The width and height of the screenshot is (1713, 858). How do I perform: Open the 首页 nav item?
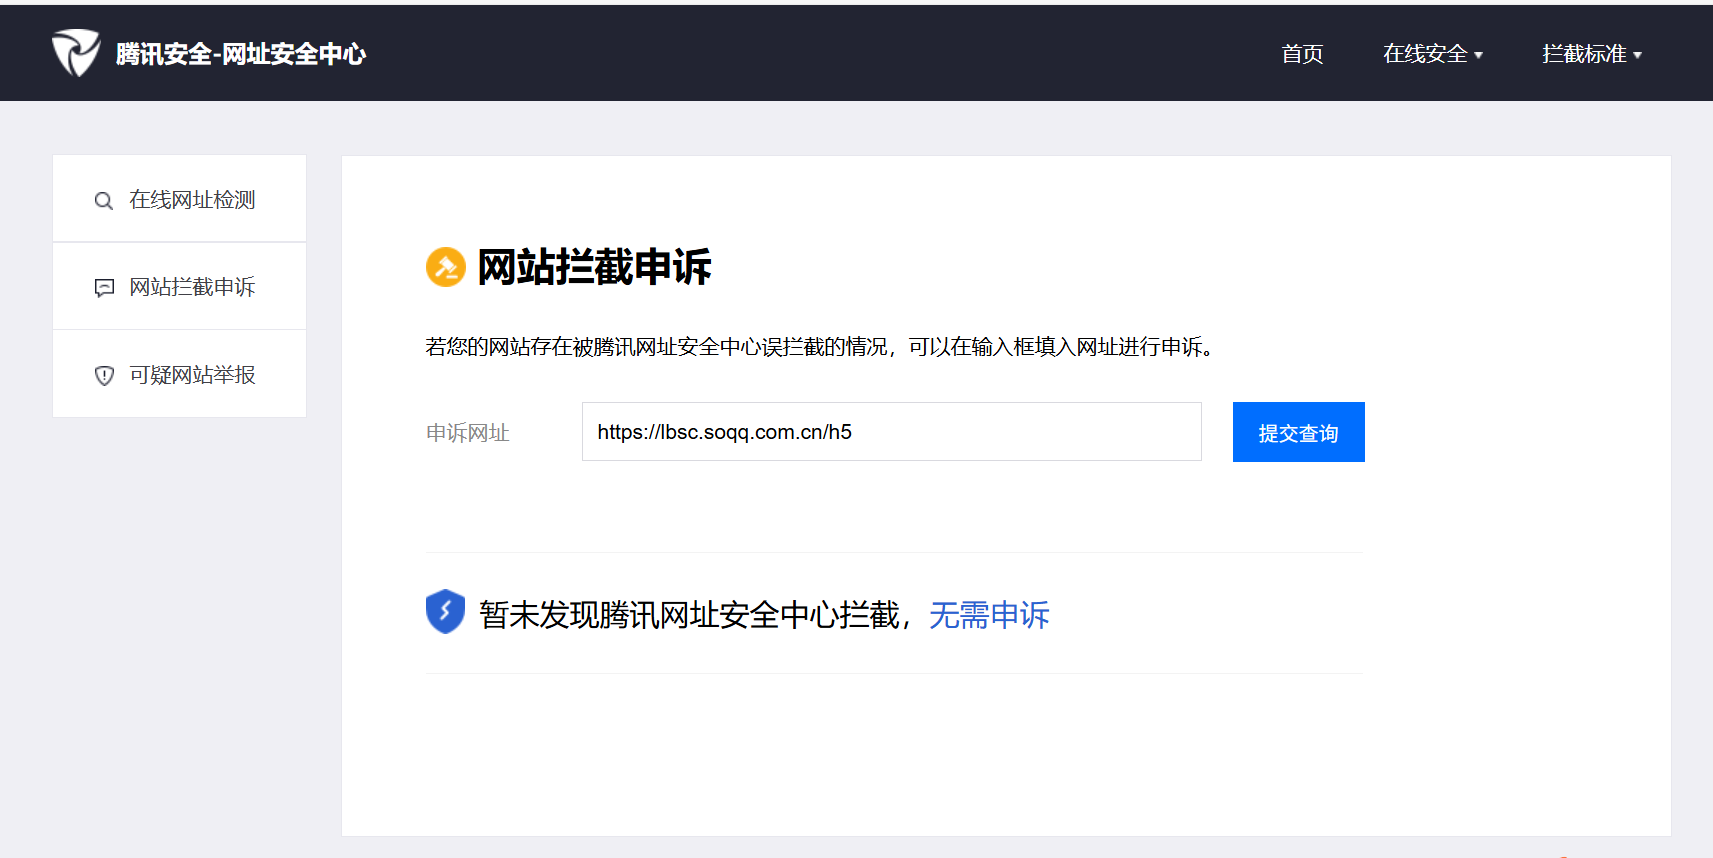click(1302, 54)
